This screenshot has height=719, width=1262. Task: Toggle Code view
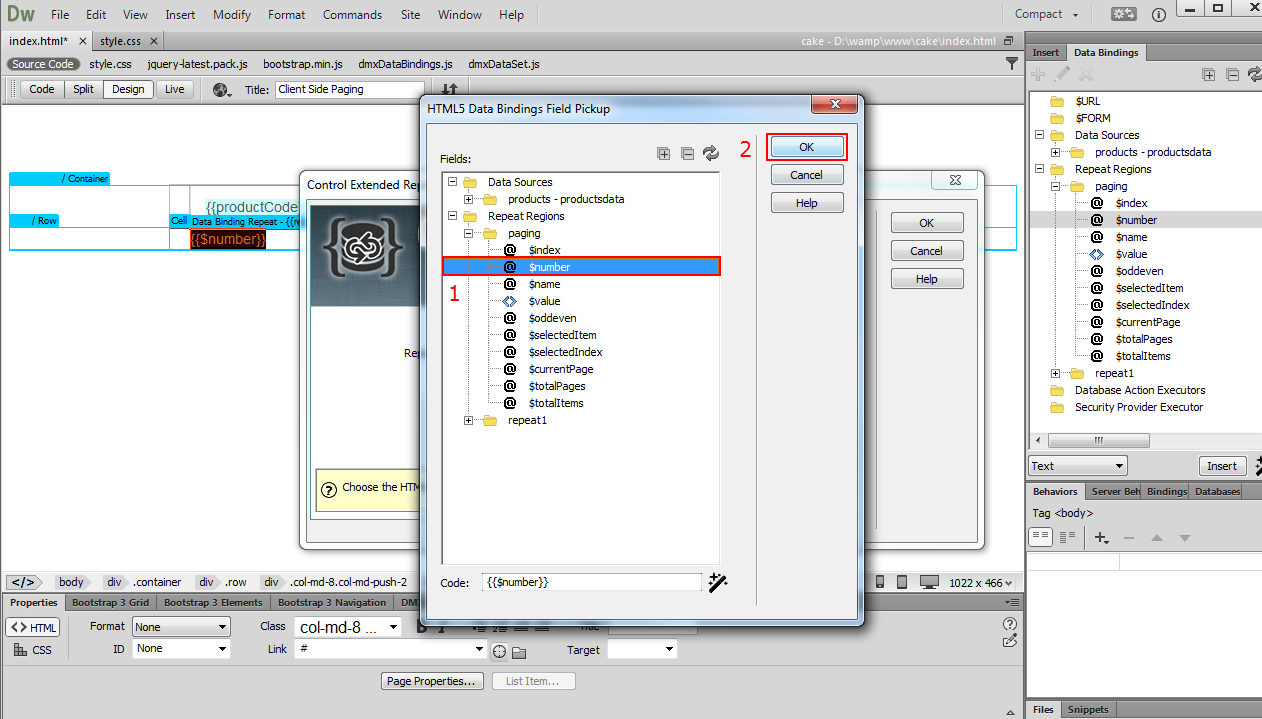(42, 89)
